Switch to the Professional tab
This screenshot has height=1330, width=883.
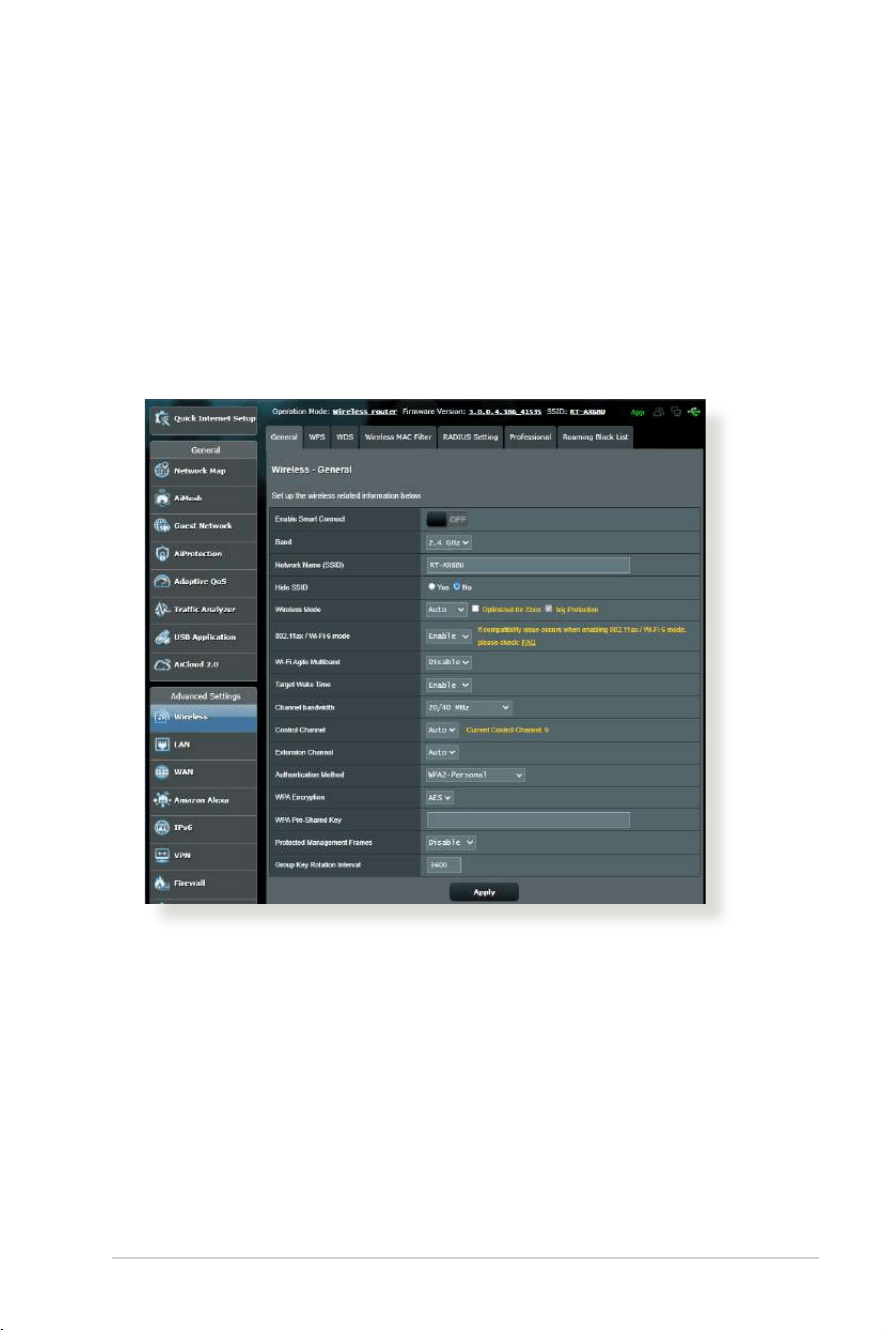coord(529,437)
